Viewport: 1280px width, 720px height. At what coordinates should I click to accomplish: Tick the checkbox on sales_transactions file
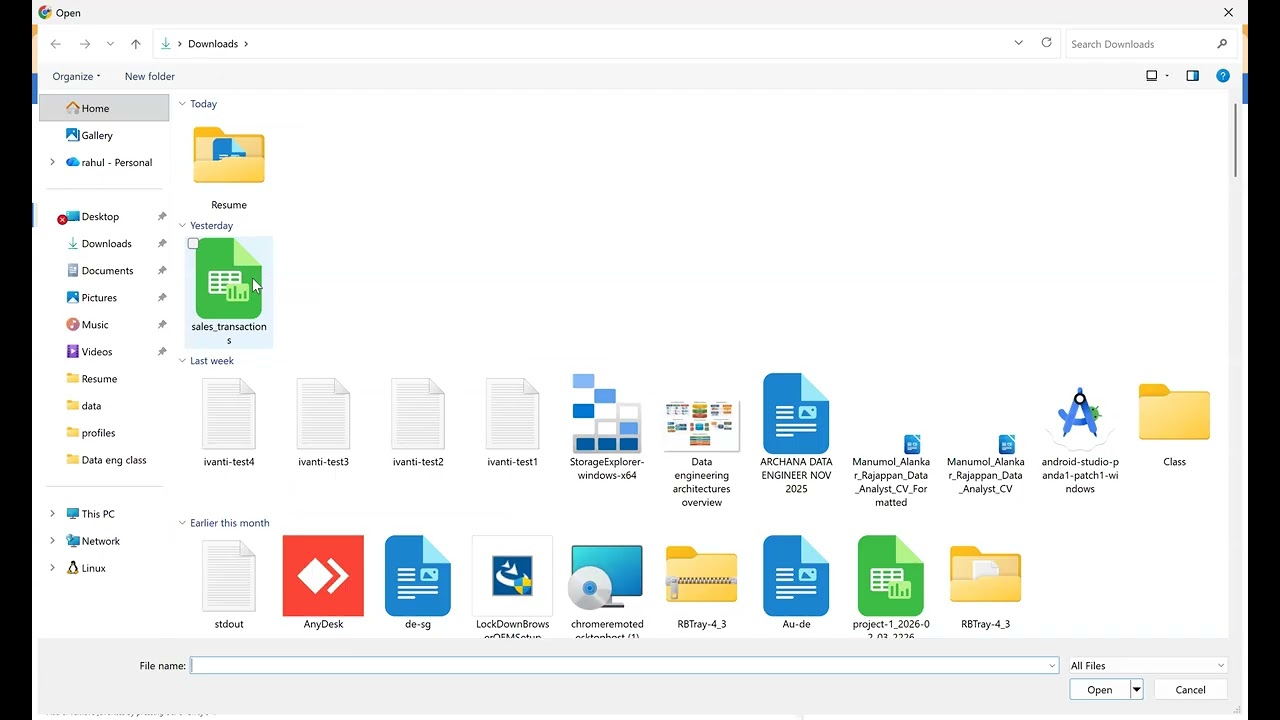pyautogui.click(x=193, y=244)
